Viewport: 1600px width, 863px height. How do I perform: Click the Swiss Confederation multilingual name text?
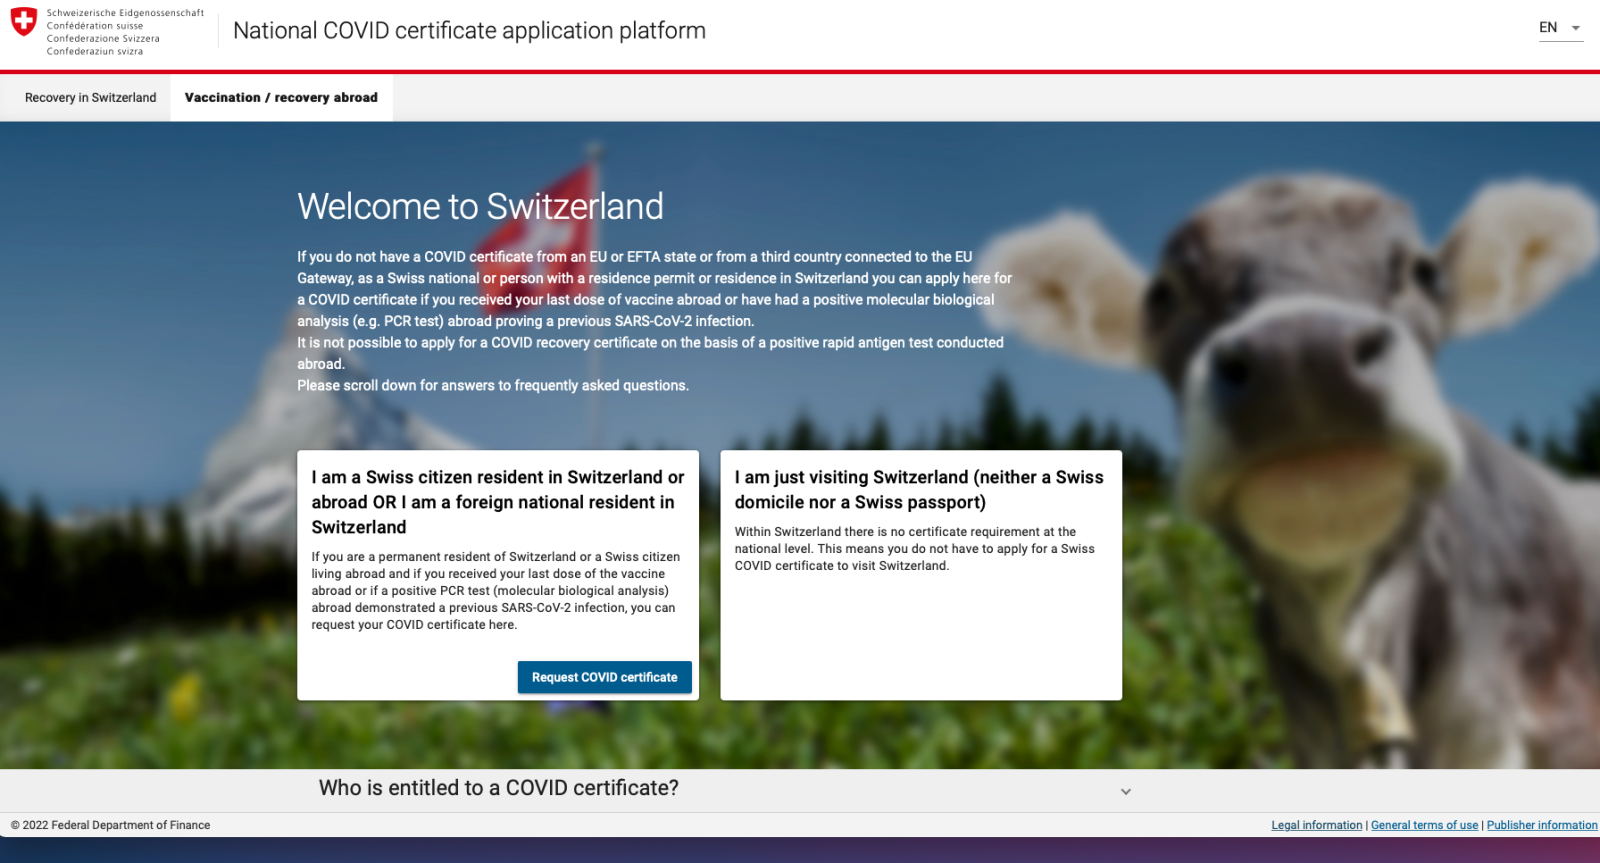124,32
